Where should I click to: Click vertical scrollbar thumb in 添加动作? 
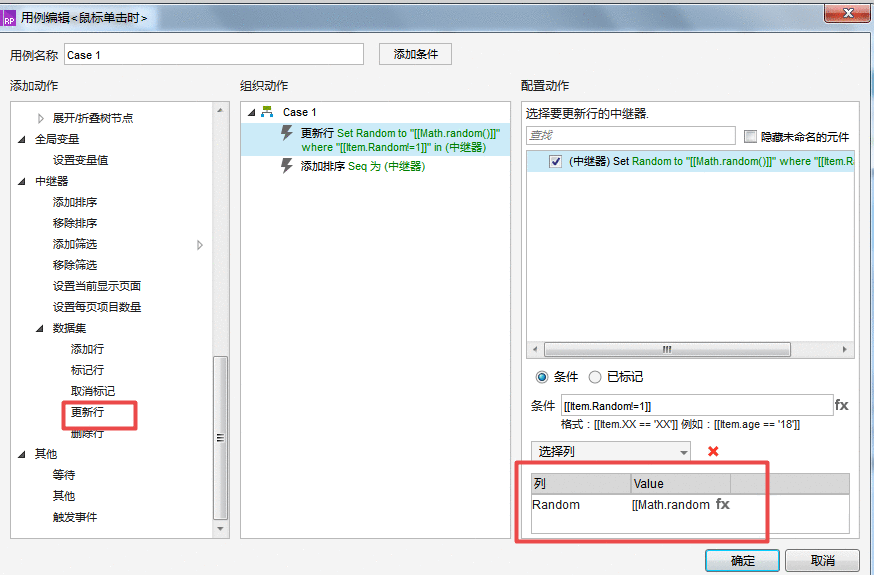[x=221, y=437]
